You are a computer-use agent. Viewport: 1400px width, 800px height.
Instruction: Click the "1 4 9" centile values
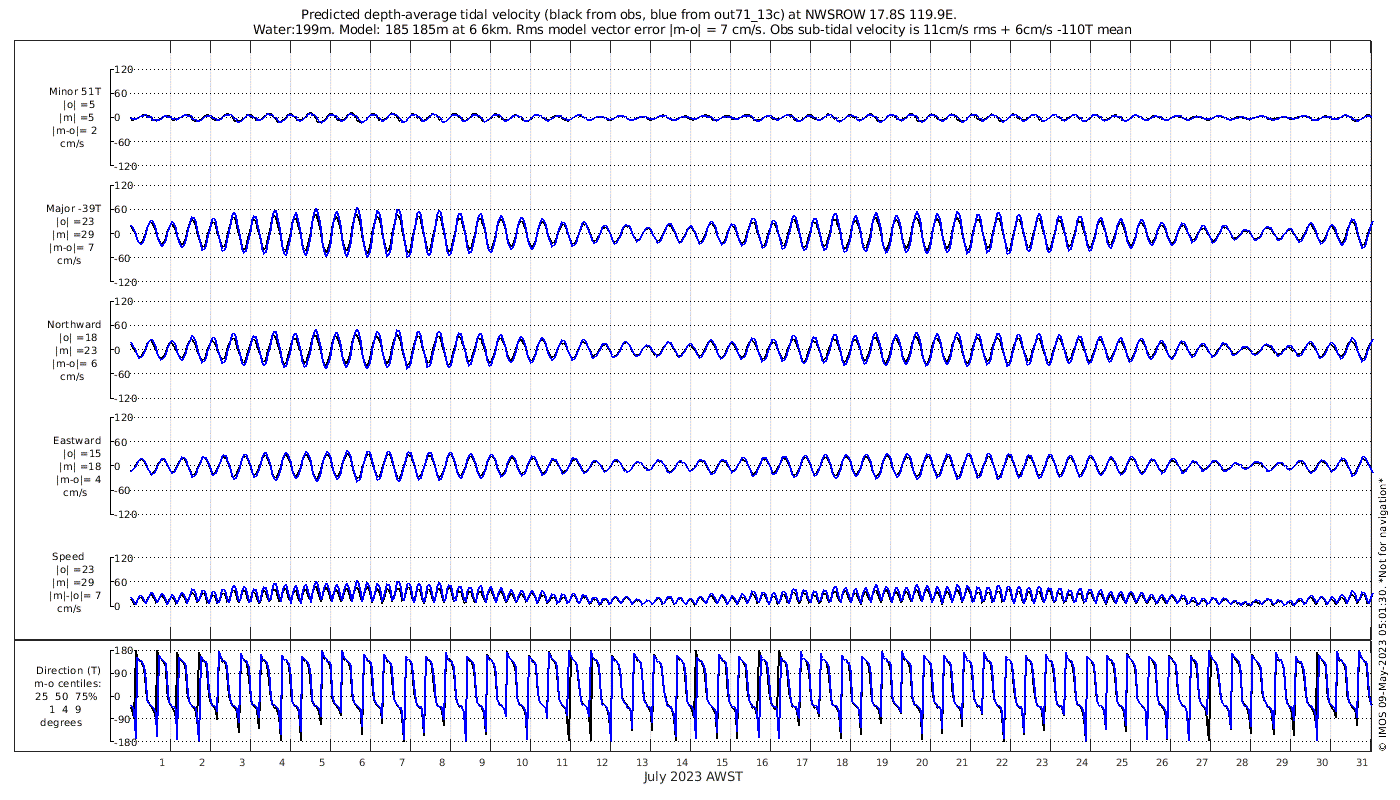point(65,710)
